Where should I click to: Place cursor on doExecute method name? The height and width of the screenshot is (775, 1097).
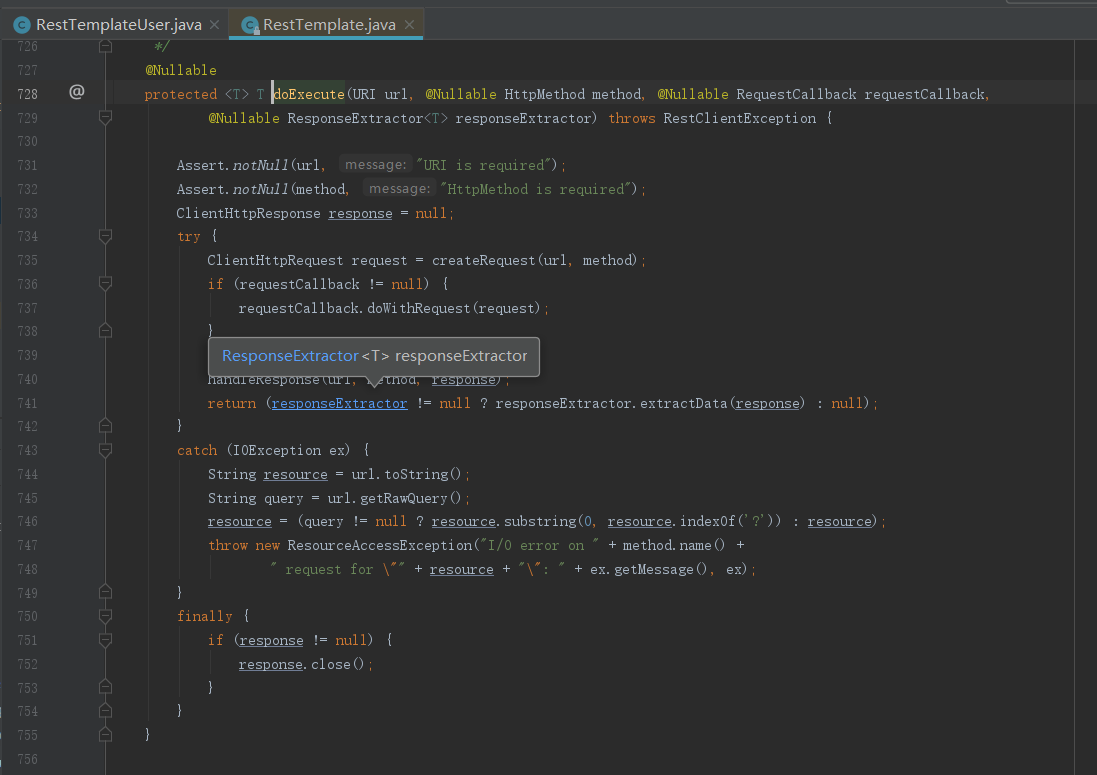pyautogui.click(x=309, y=94)
